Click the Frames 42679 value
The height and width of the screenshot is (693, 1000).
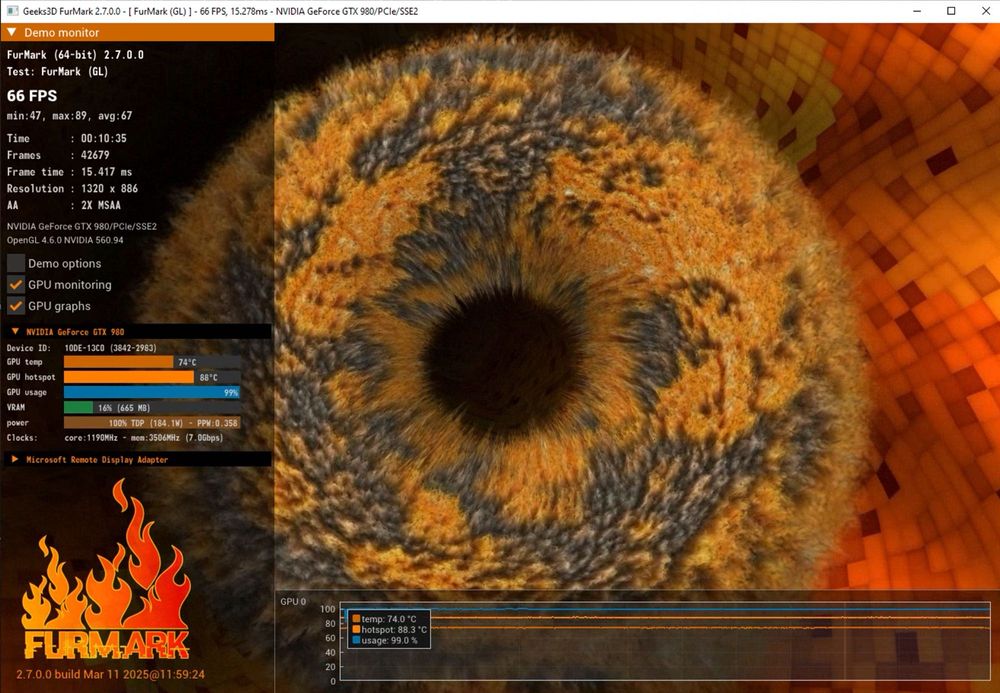click(95, 155)
